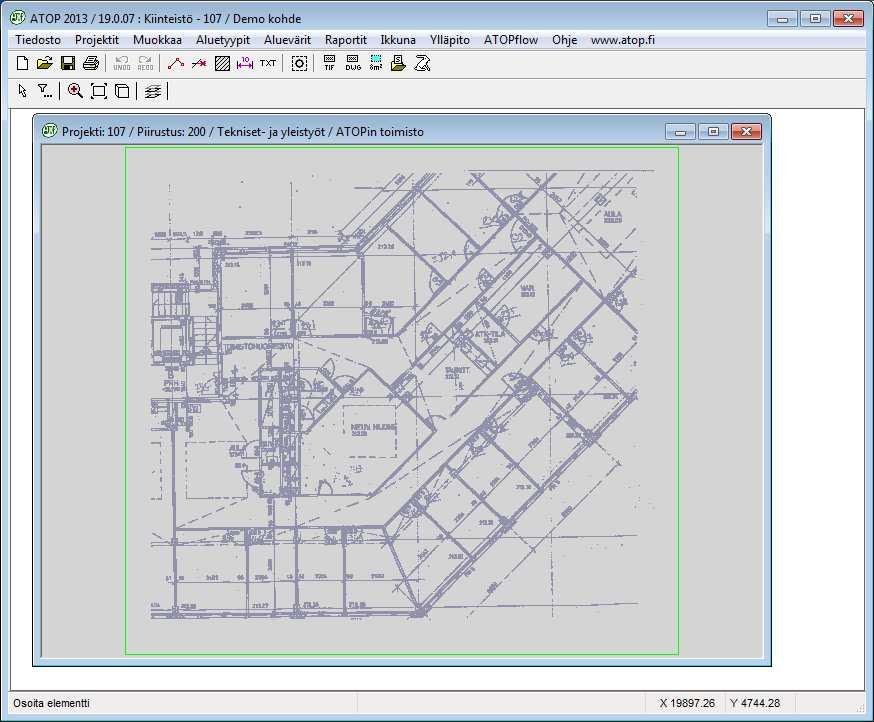Viewport: 874px width, 722px height.
Task: Click the Y 4744.28 coordinate in status bar
Action: point(755,703)
